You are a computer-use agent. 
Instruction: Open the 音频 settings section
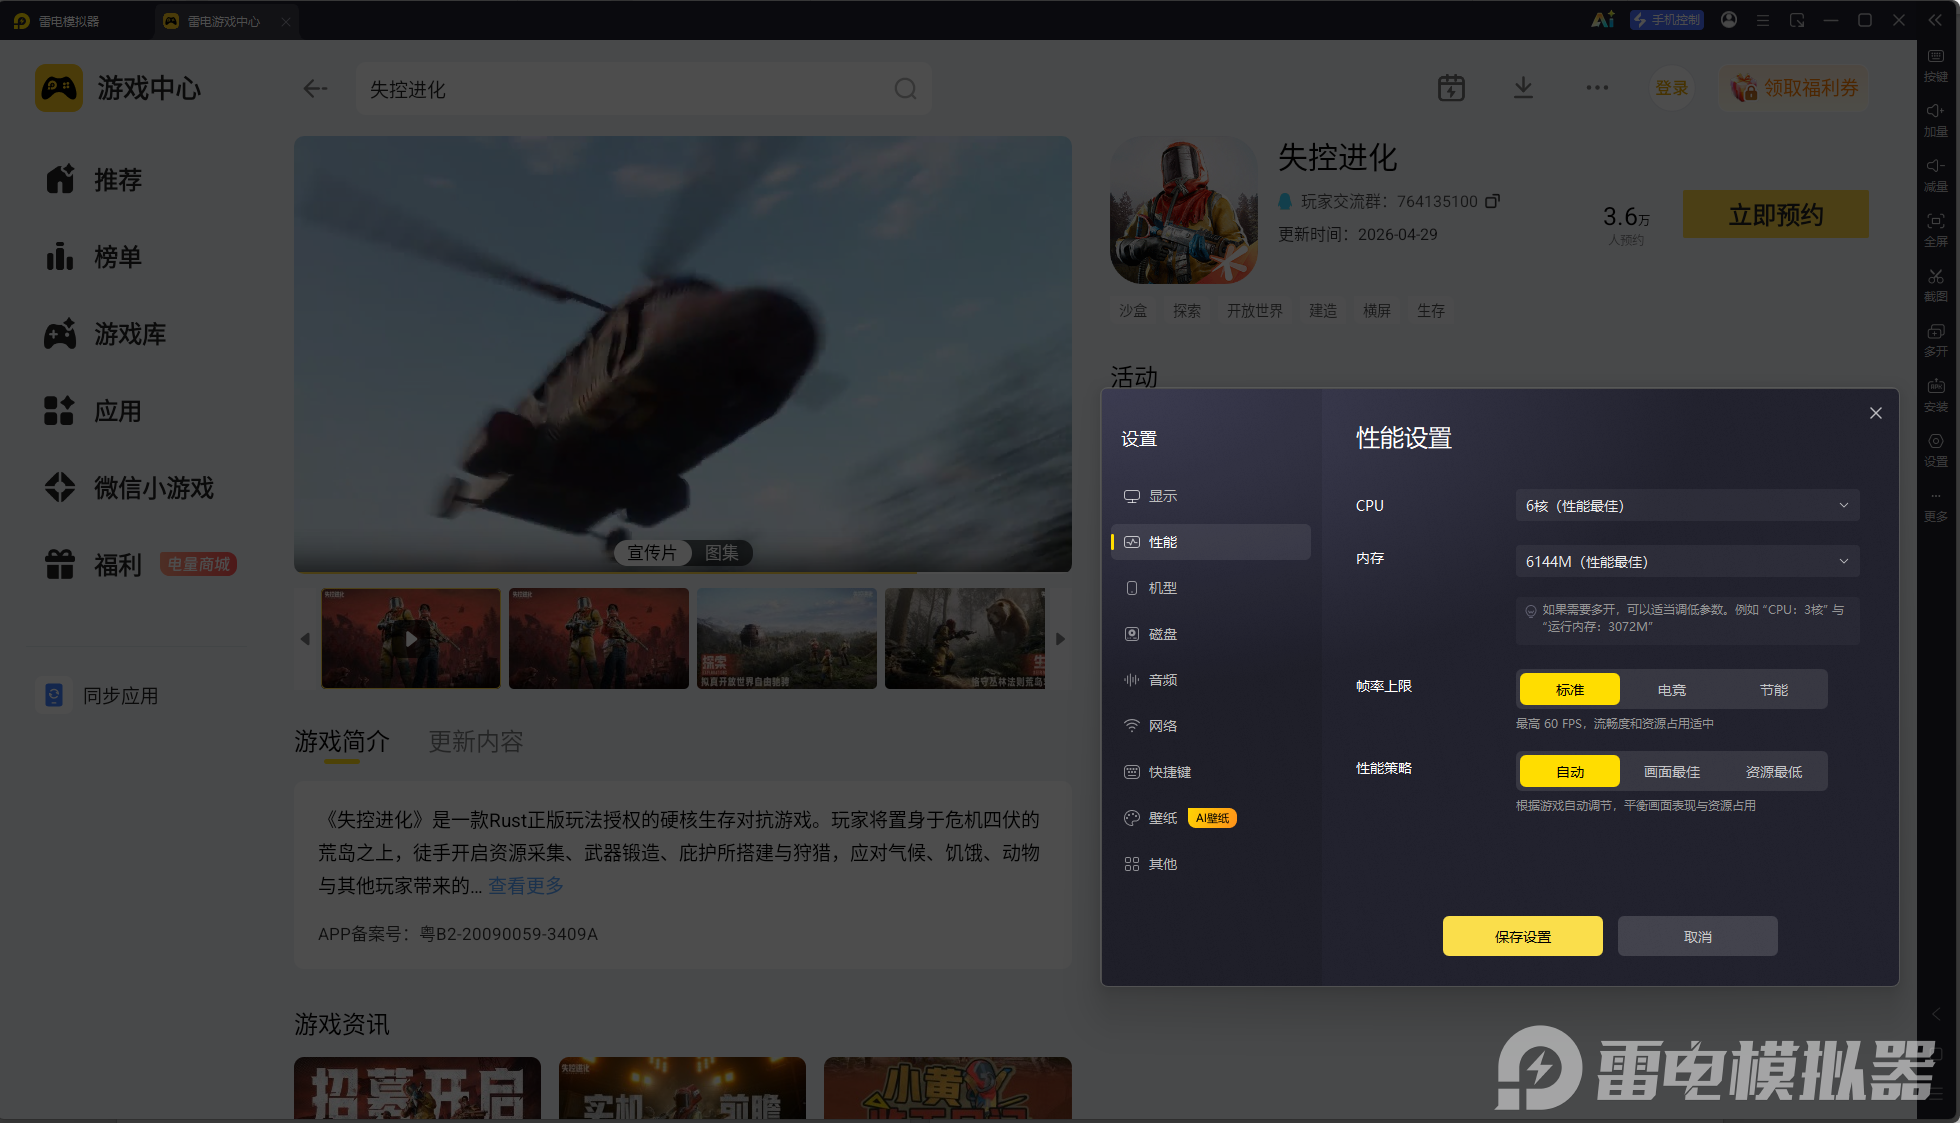coord(1211,680)
